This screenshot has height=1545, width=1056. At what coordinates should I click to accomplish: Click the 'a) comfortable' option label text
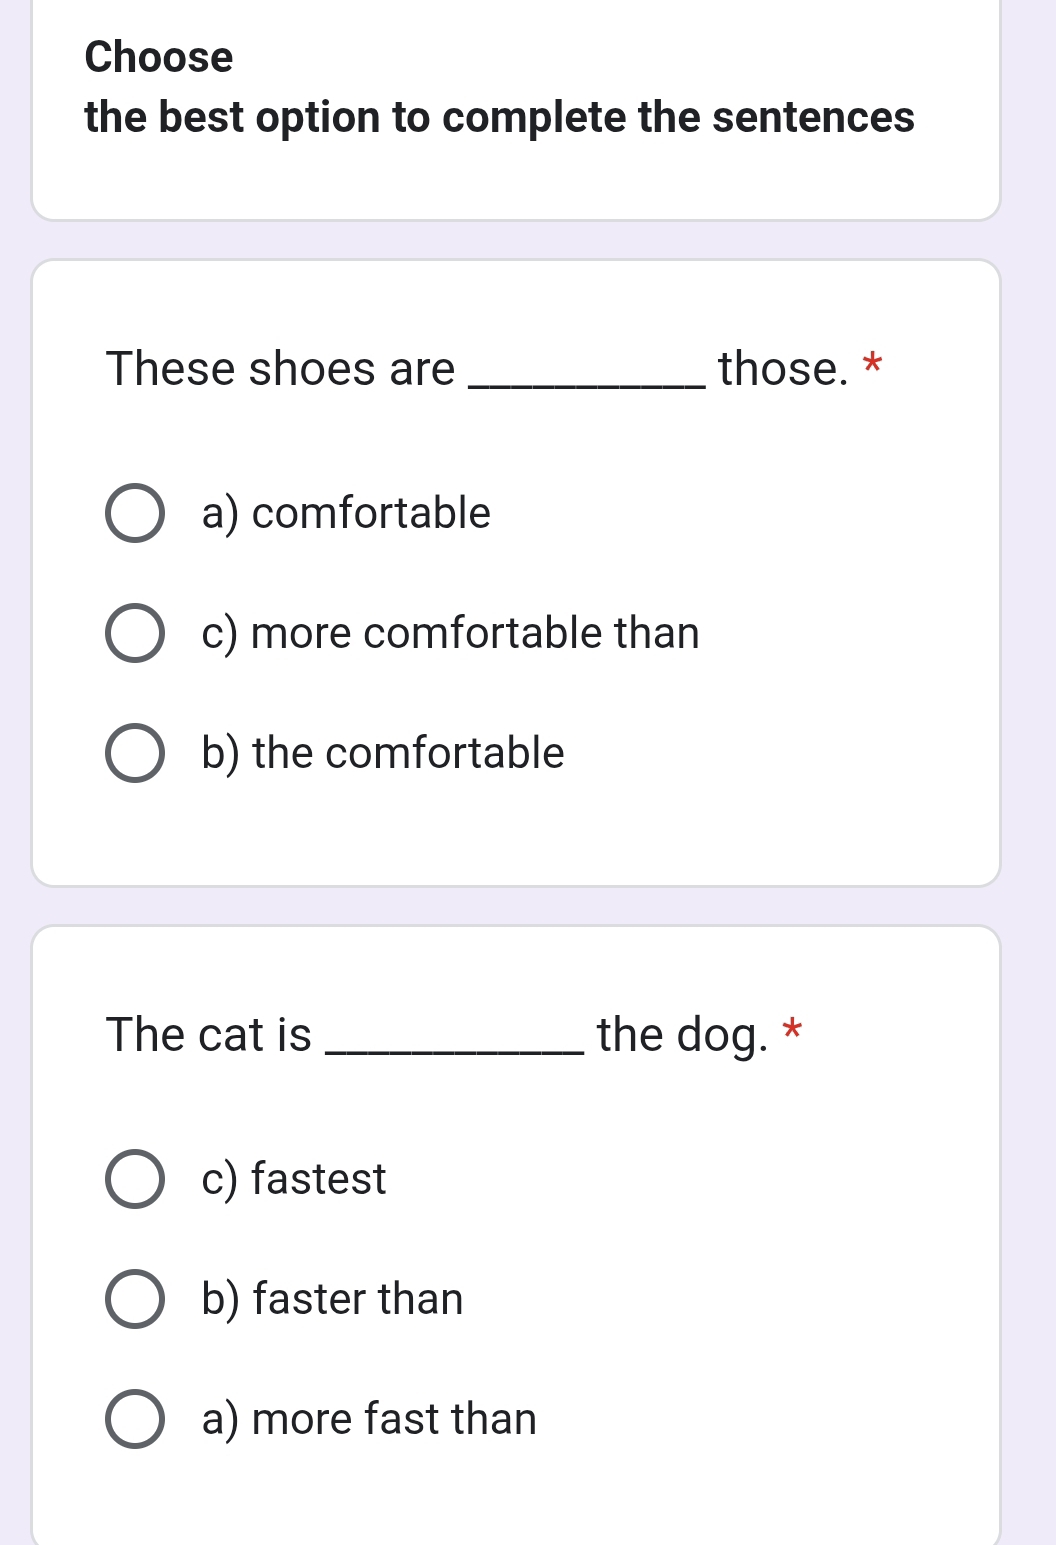click(346, 514)
